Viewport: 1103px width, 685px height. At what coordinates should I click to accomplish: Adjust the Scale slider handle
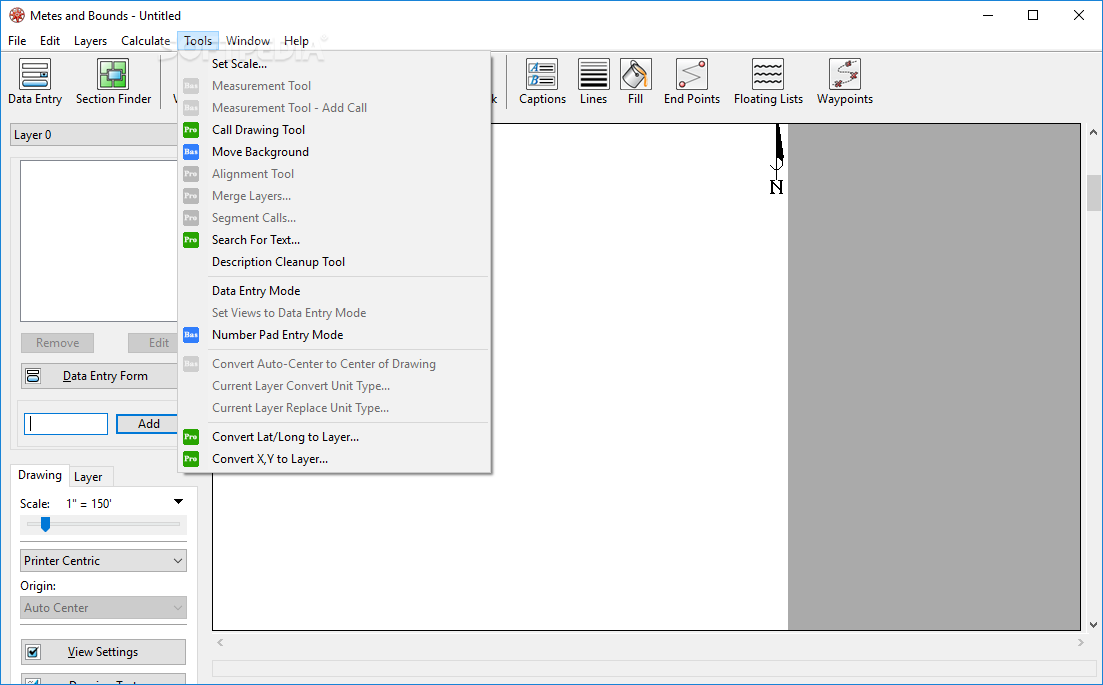tap(45, 524)
